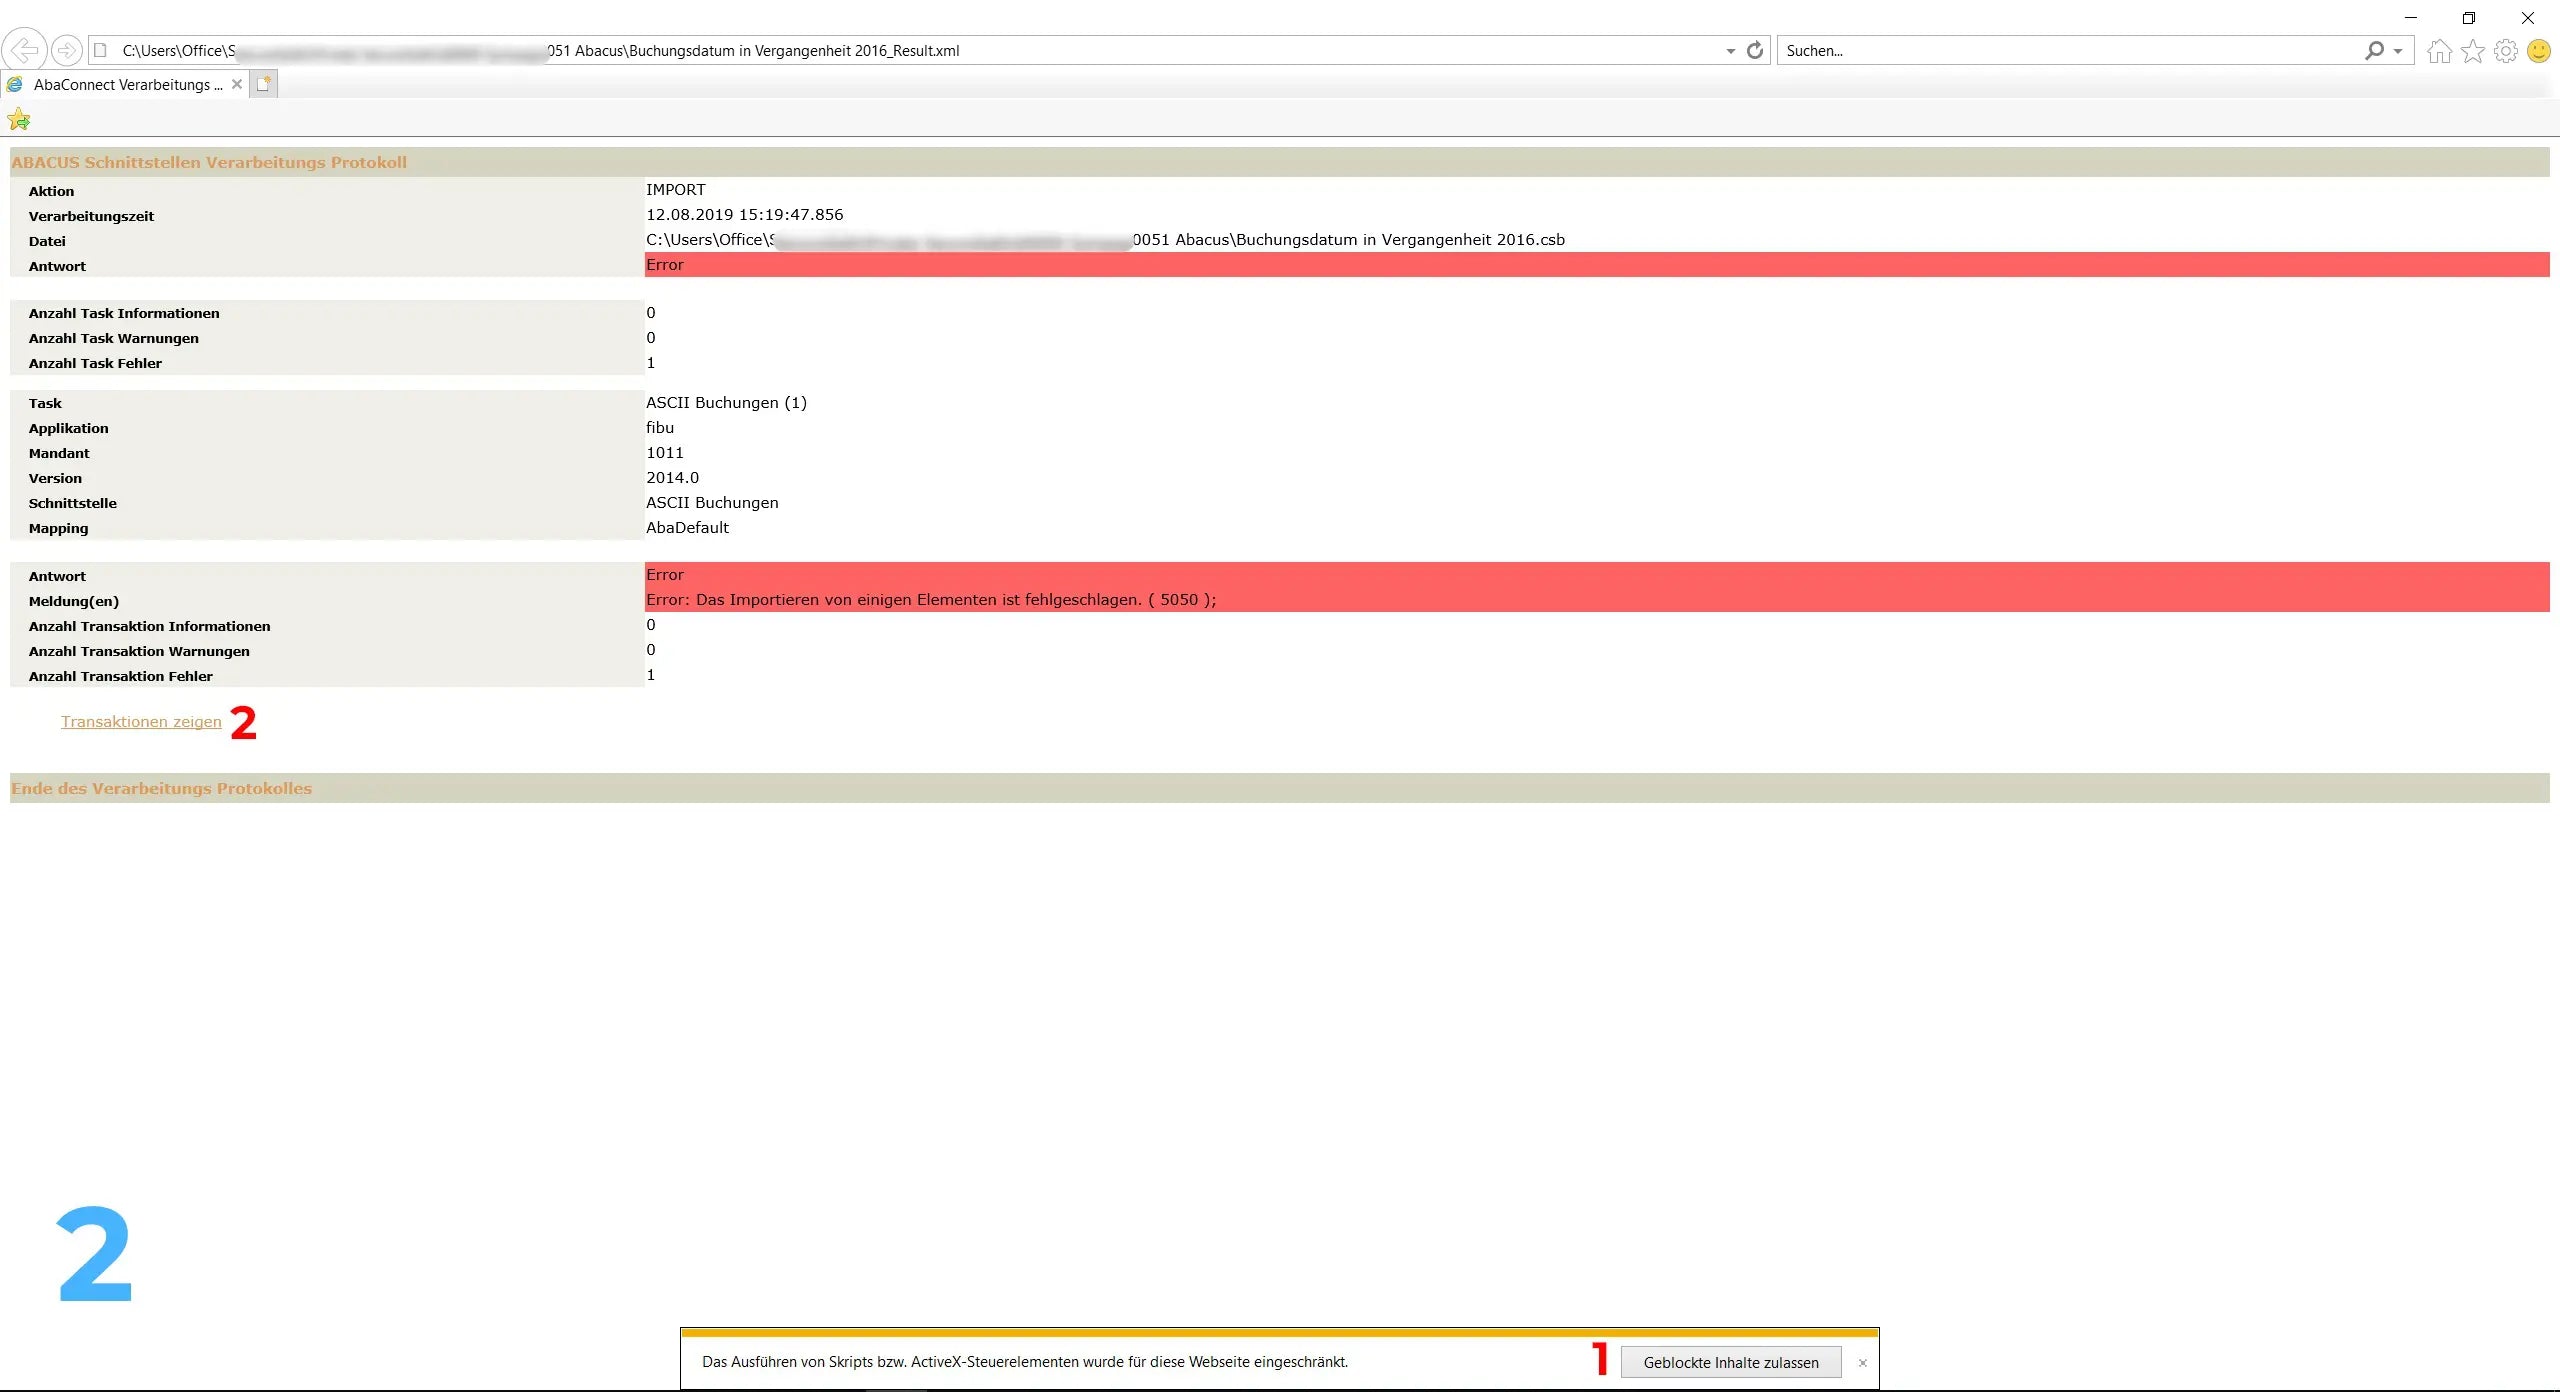Close the AbaConnect Verarbeitungs tab
Viewport: 2560px width, 1392px height.
[237, 84]
